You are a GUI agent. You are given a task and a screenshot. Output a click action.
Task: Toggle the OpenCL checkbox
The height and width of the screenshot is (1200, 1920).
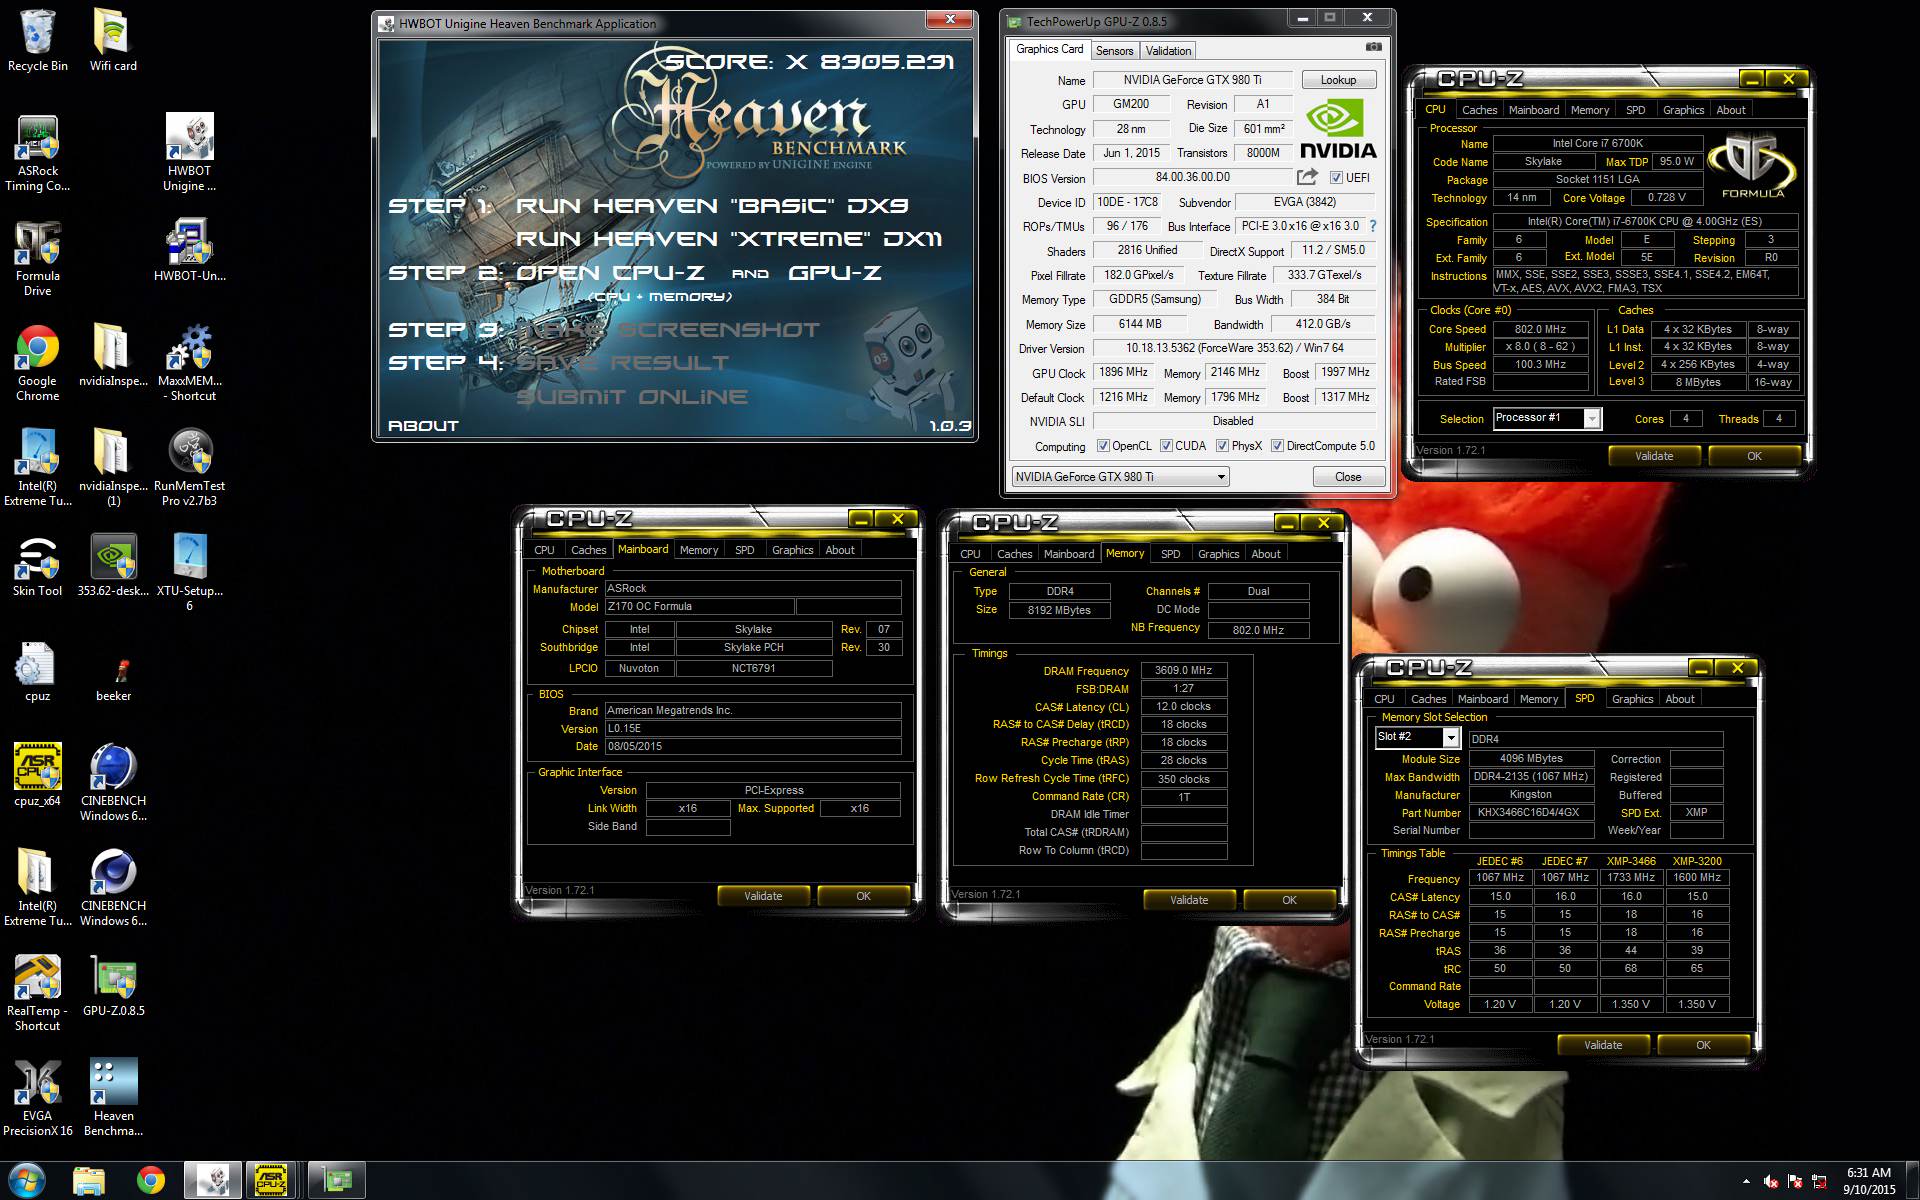(x=1103, y=446)
